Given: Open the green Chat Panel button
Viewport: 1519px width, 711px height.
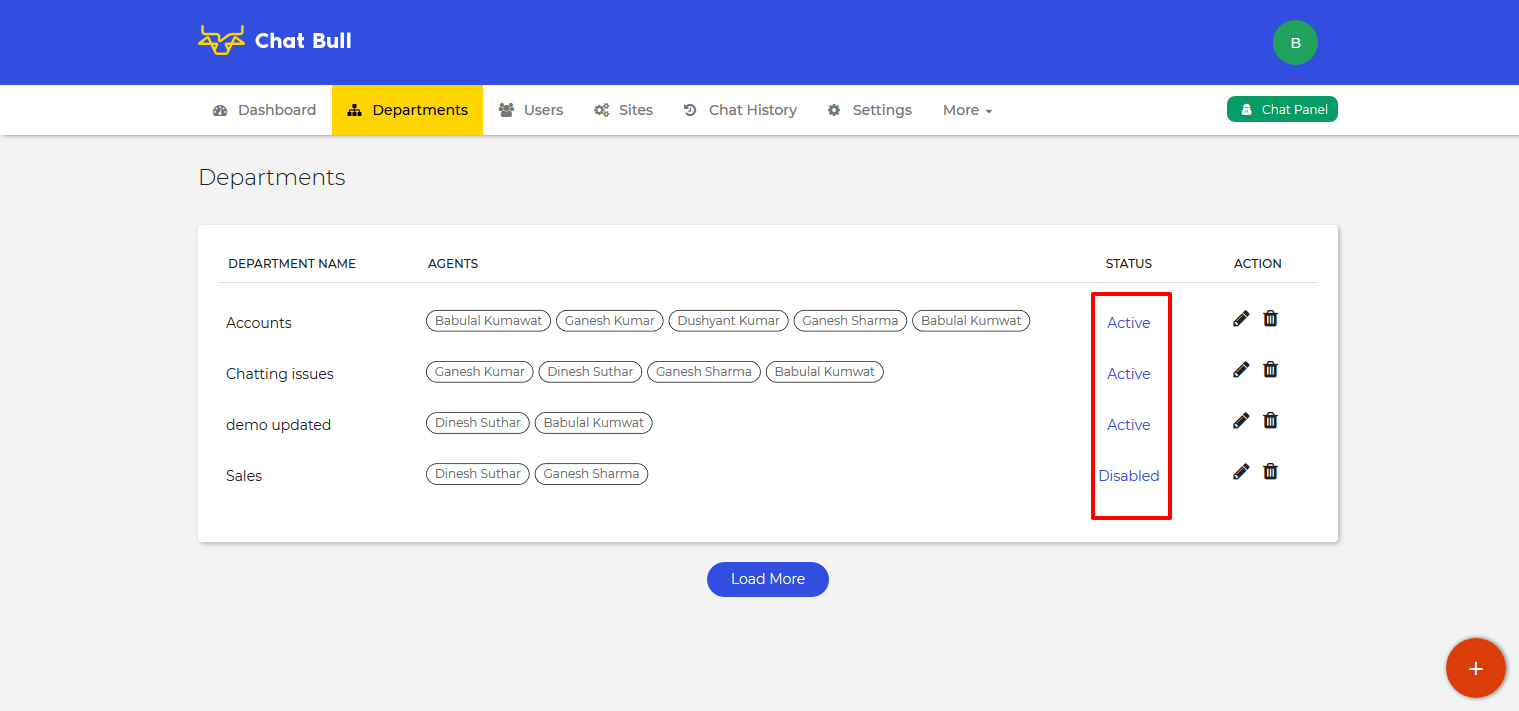Looking at the screenshot, I should pos(1282,109).
